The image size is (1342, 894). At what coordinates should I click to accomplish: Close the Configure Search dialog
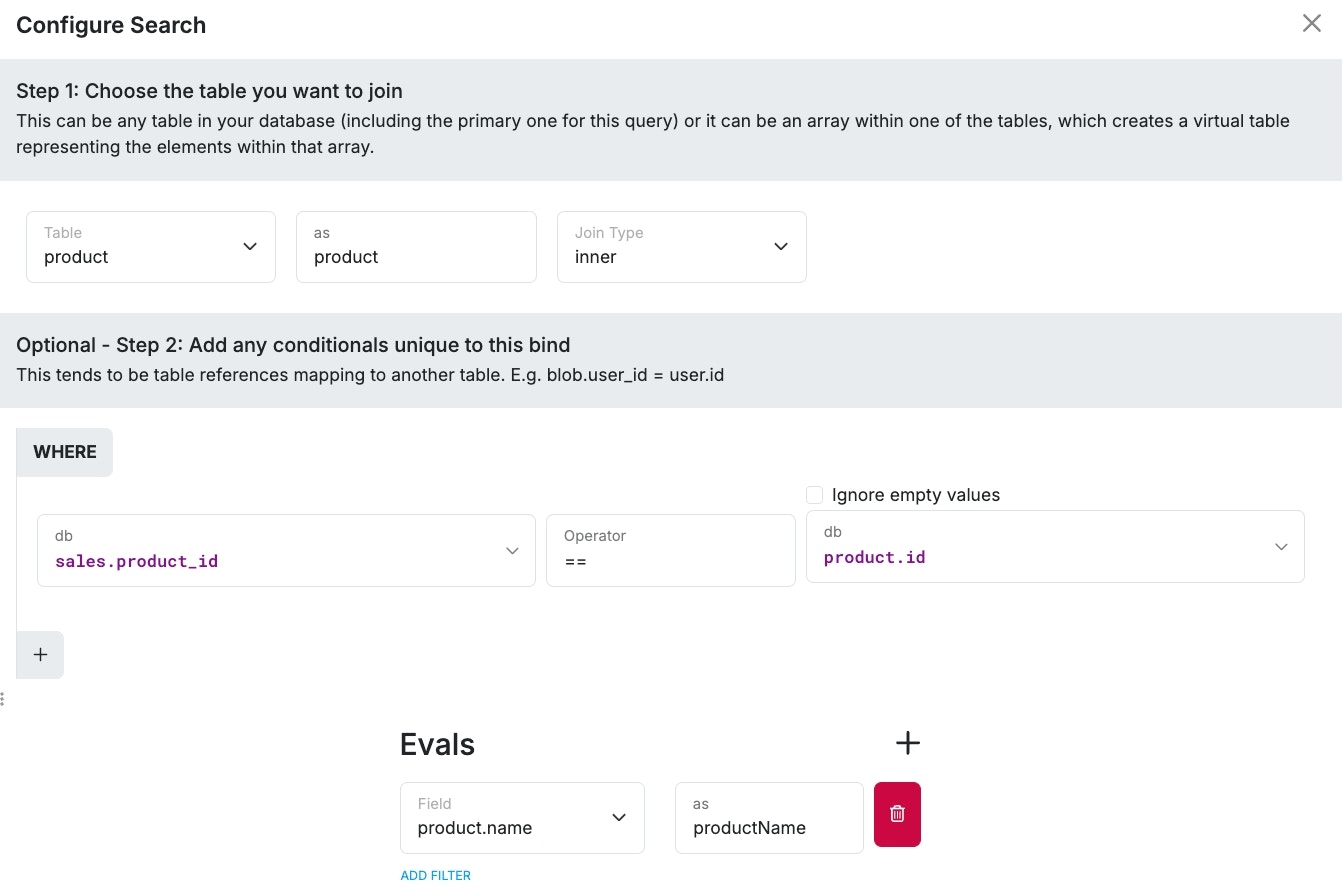pyautogui.click(x=1311, y=24)
